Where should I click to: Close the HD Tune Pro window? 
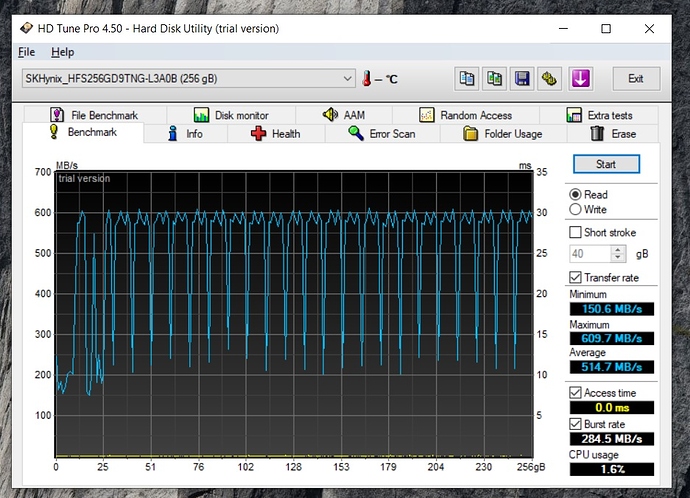coord(649,29)
